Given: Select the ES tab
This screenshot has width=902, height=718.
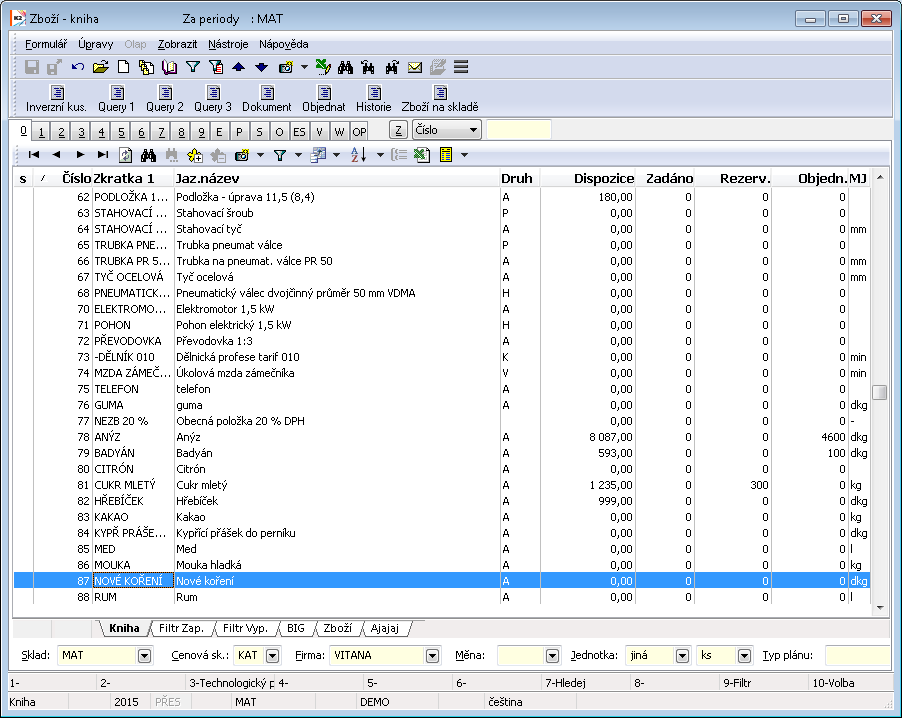Looking at the screenshot, I should click(299, 132).
